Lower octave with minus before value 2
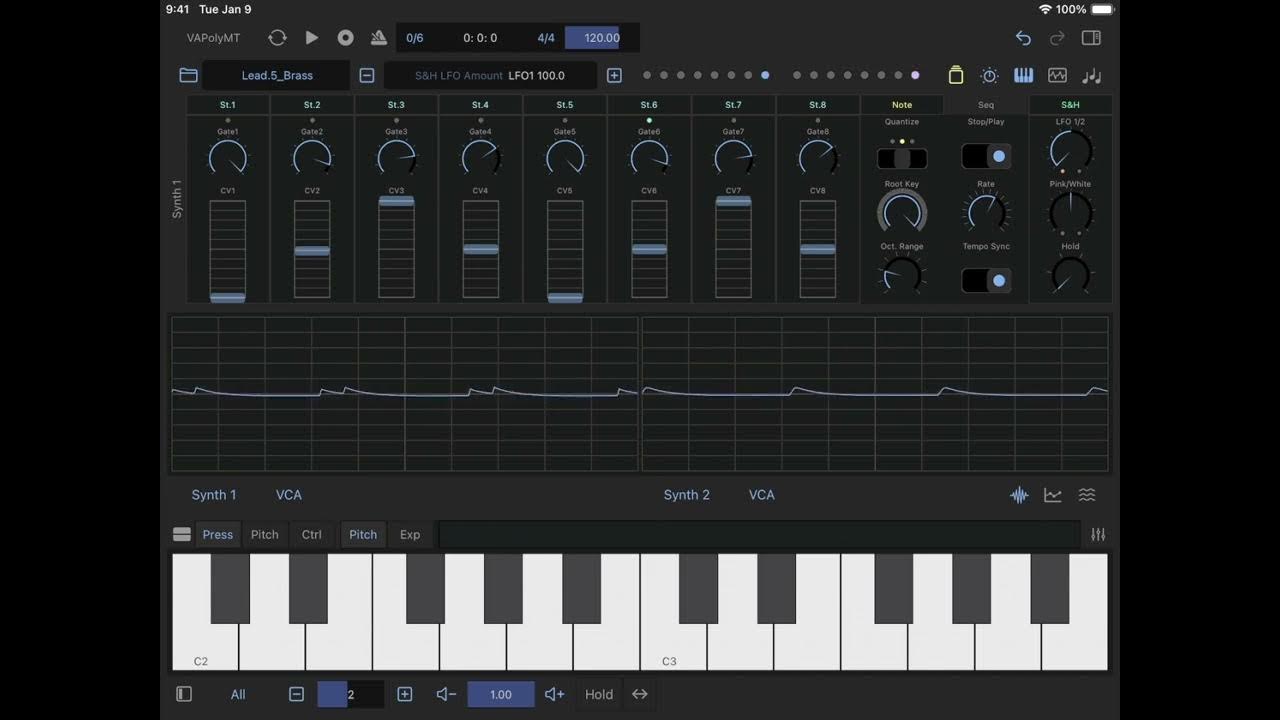The width and height of the screenshot is (1280, 720). (296, 694)
